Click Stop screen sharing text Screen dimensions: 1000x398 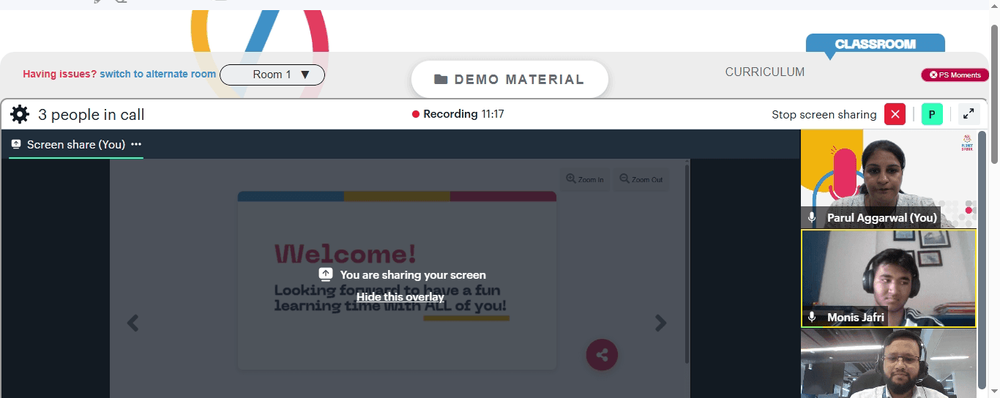tap(824, 115)
